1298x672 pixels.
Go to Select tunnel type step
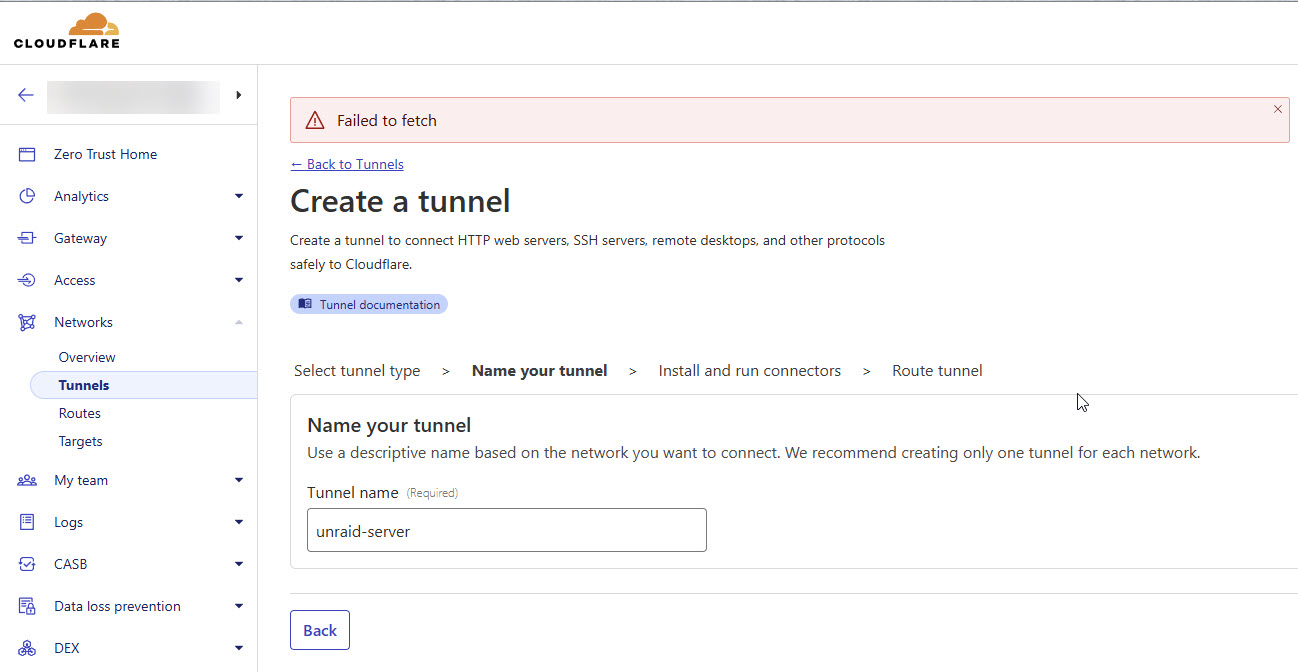[x=357, y=371]
